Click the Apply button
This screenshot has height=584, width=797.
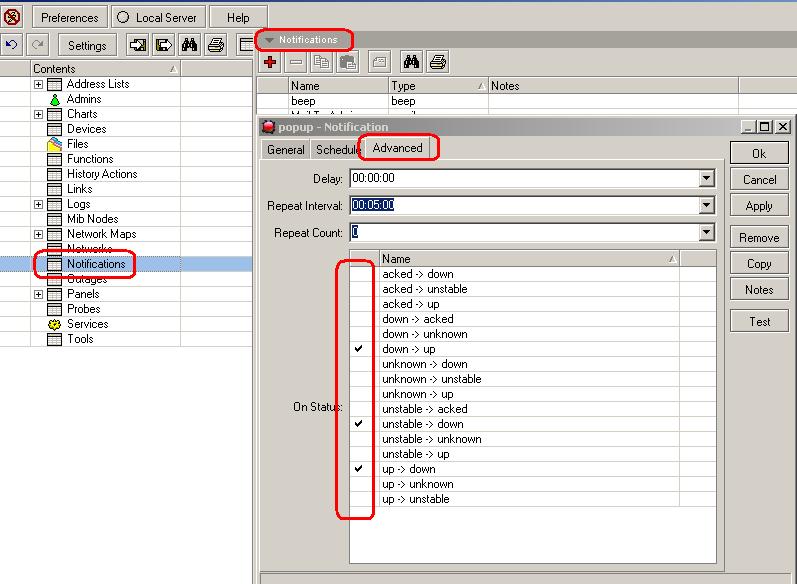[x=759, y=206]
